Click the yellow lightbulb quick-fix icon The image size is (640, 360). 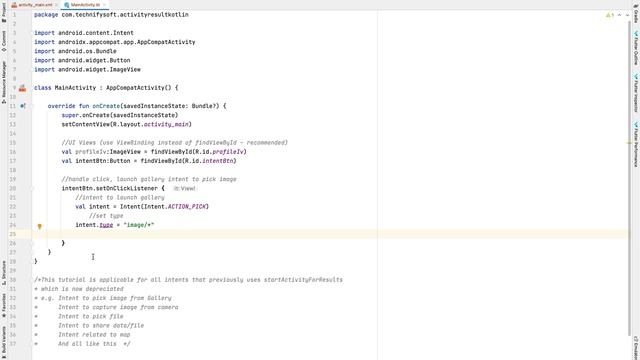[40, 226]
